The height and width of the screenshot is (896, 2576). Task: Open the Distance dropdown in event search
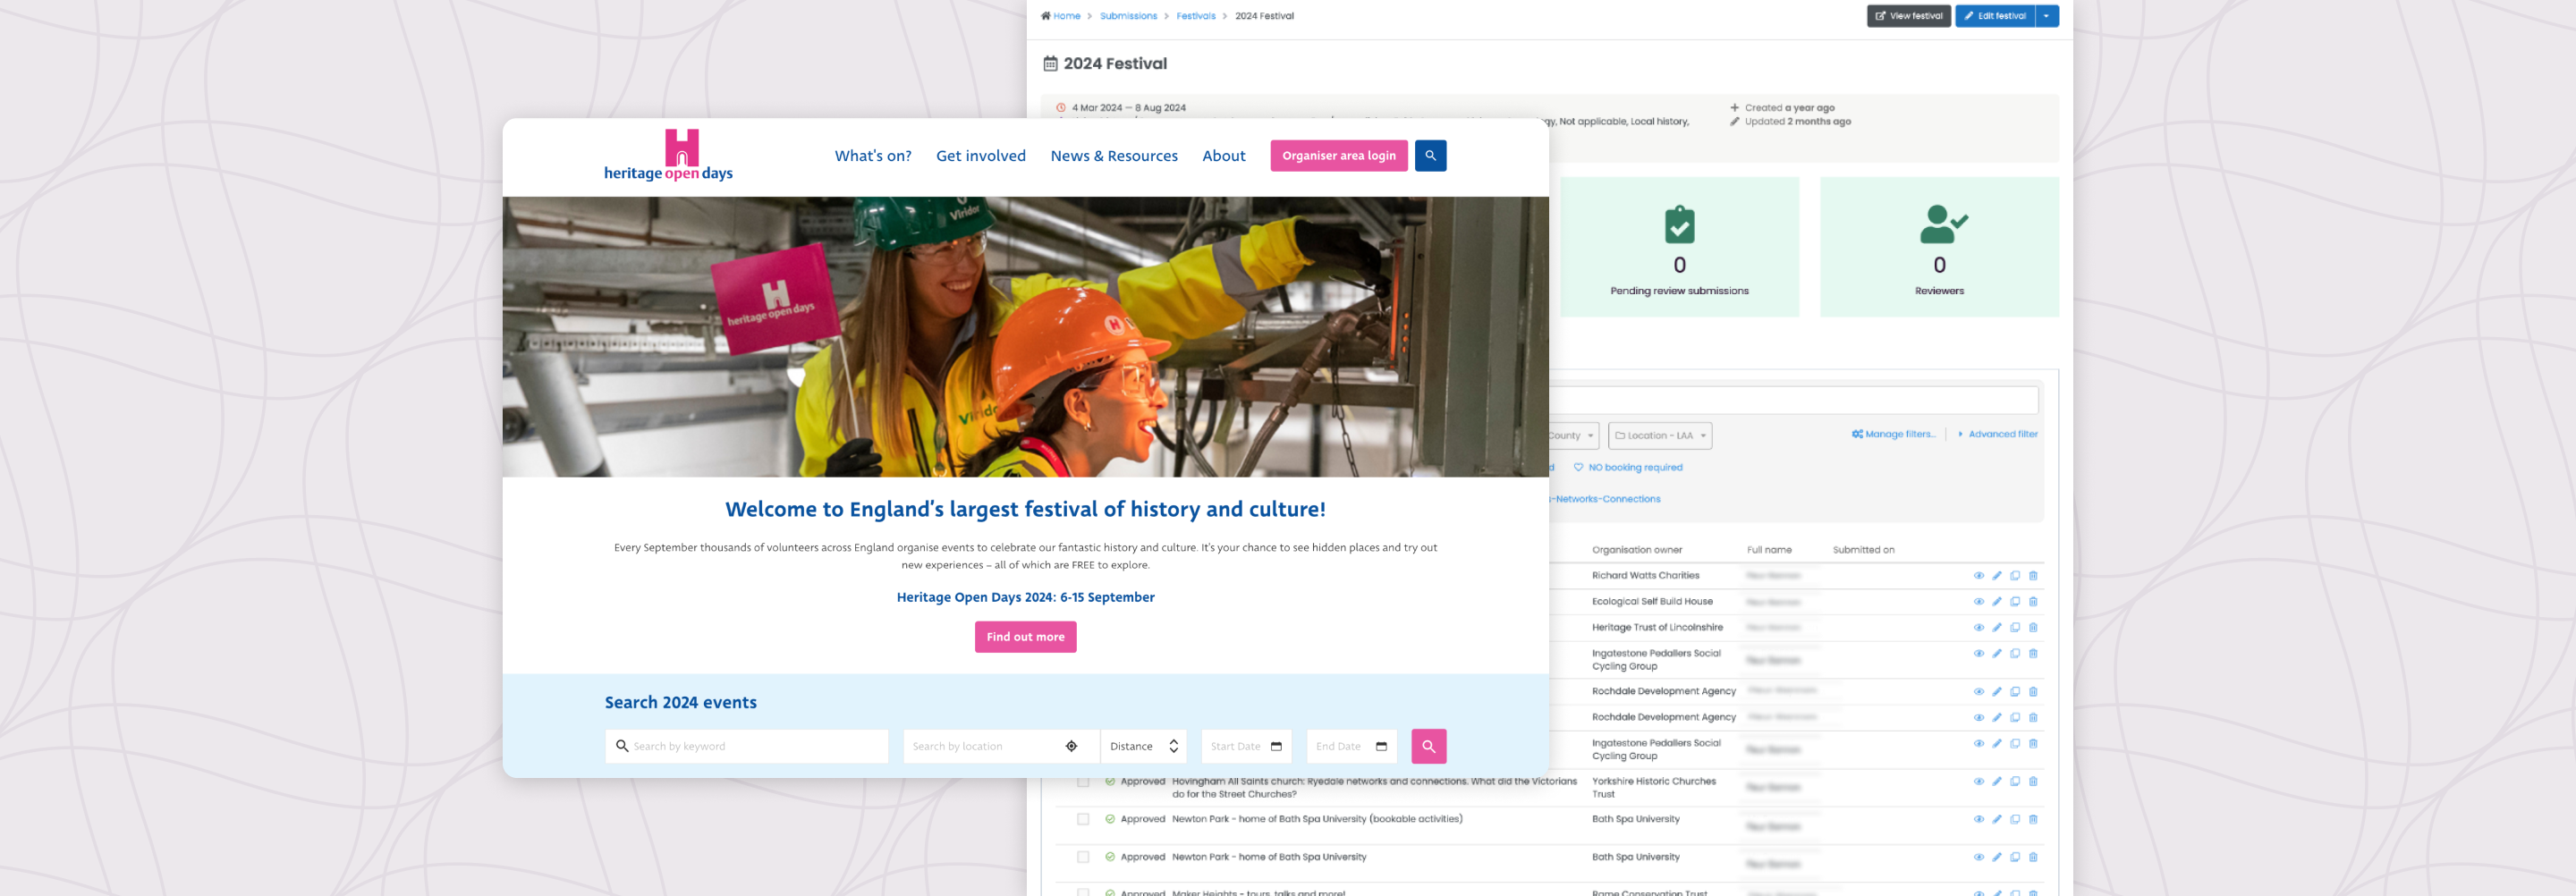click(1143, 746)
